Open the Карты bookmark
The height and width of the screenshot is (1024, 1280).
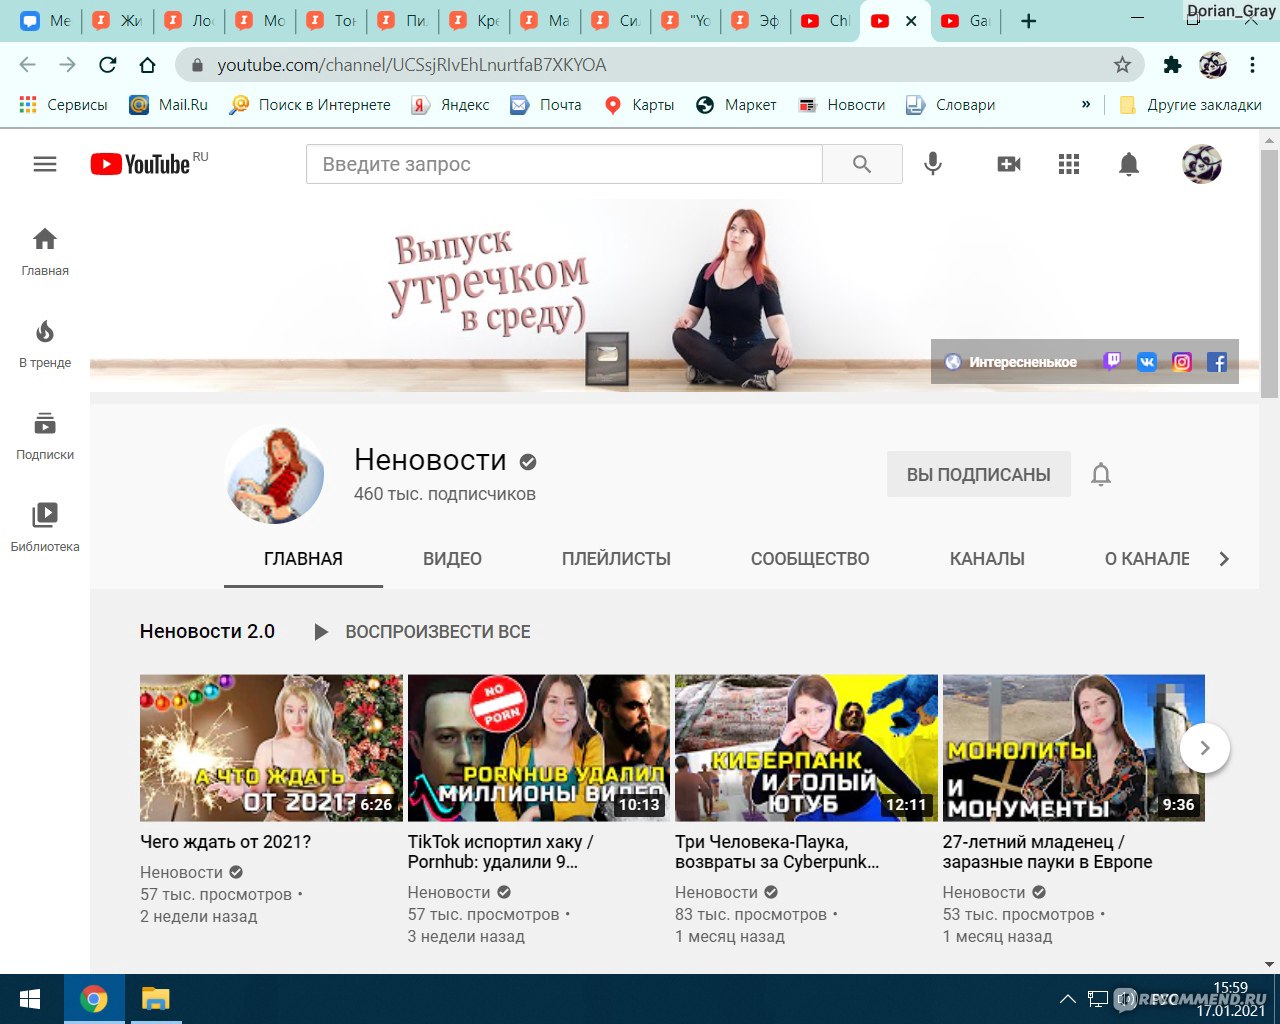[x=639, y=105]
